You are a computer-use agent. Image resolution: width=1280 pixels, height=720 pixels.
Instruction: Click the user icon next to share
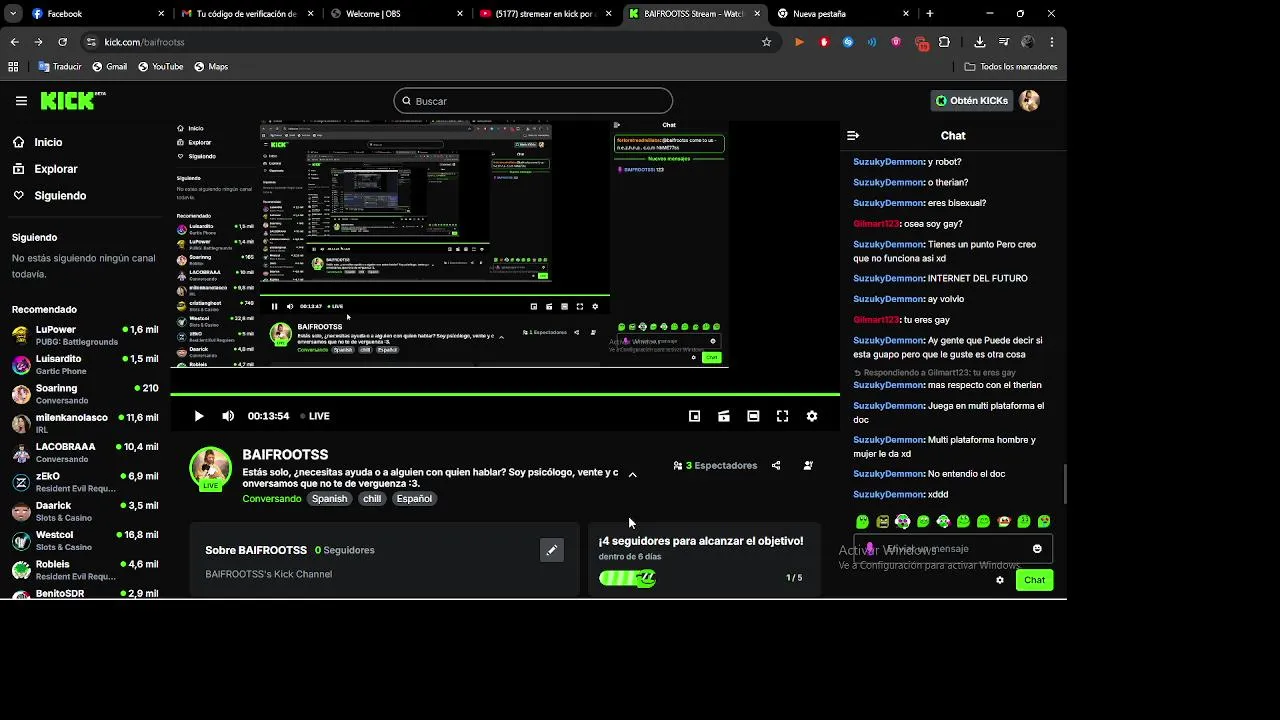coord(808,466)
